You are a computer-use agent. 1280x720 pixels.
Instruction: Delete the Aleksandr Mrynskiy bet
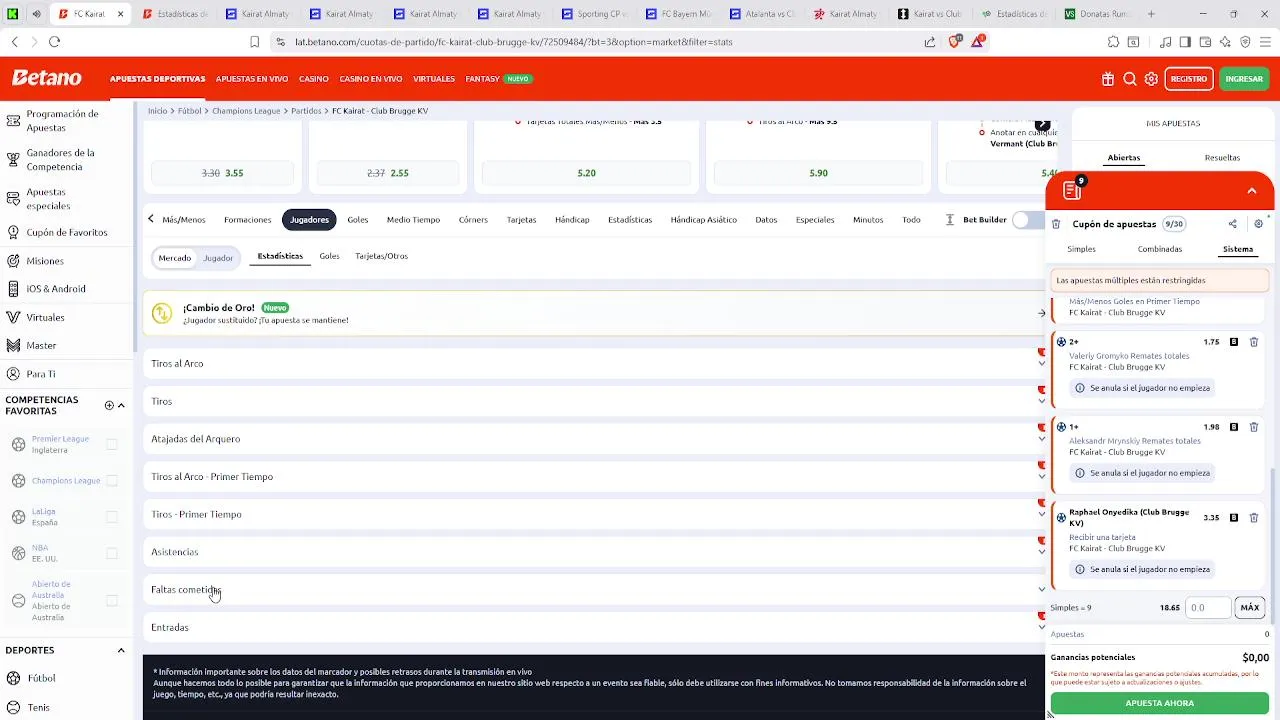[1253, 427]
